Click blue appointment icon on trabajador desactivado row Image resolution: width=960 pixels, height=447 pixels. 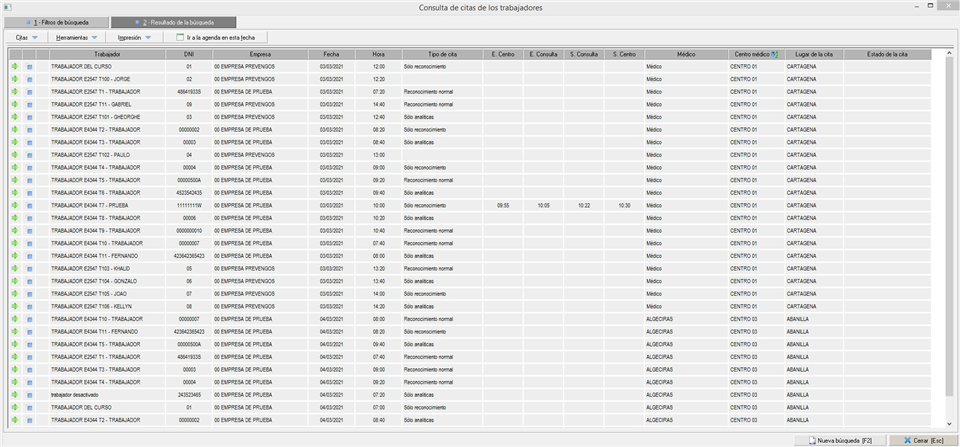pos(29,394)
